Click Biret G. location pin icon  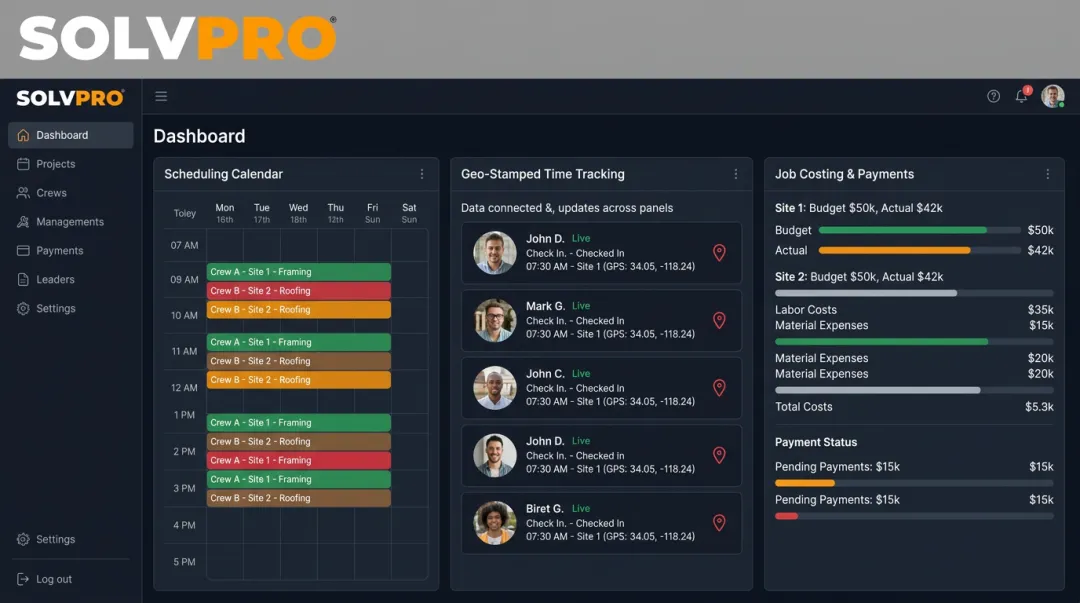719,523
